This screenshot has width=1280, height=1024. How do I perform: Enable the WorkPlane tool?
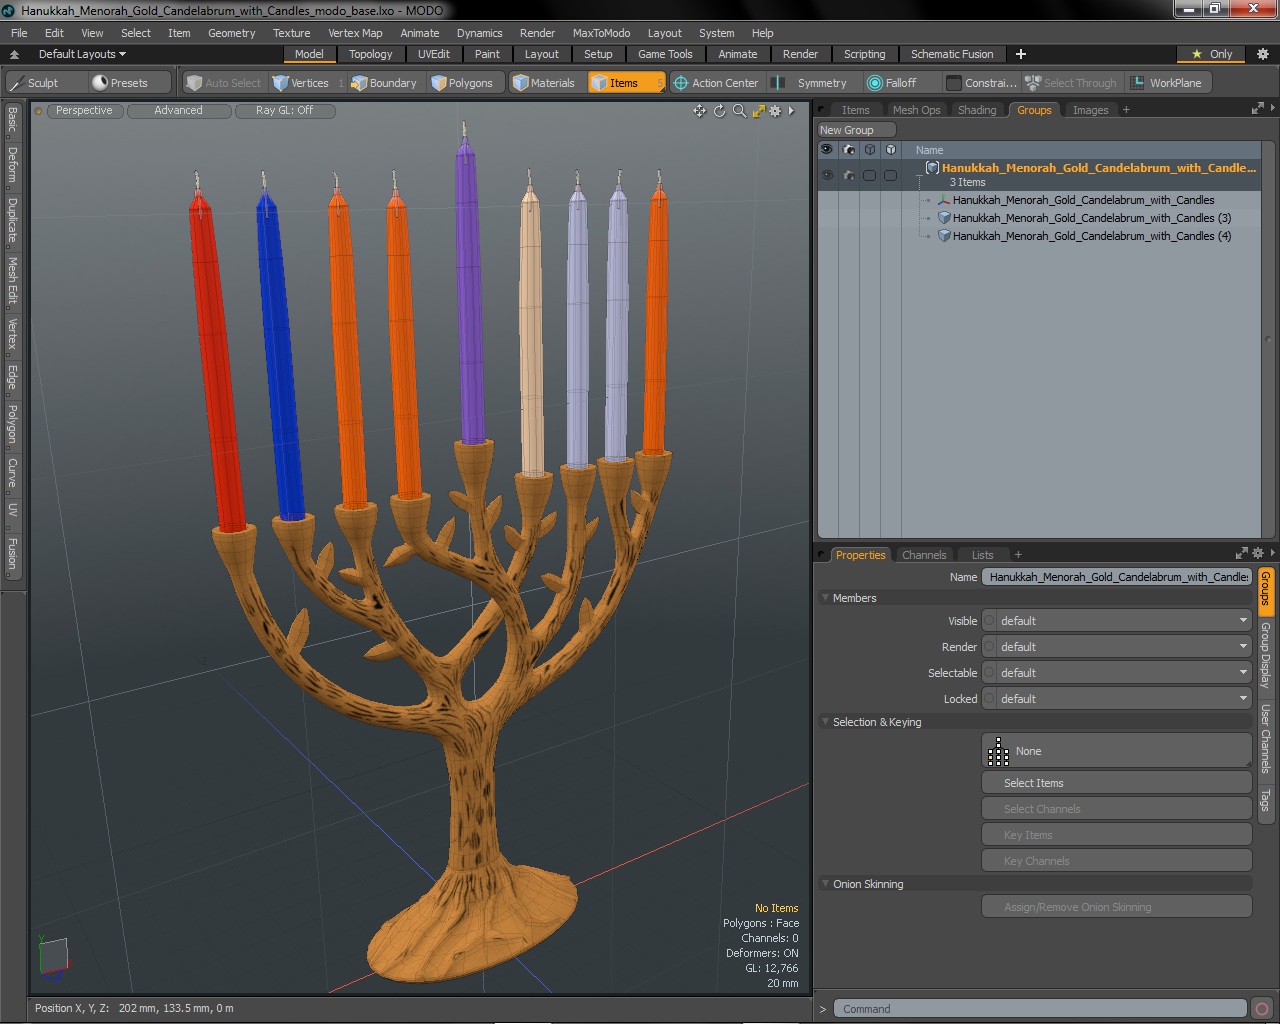click(x=1166, y=83)
